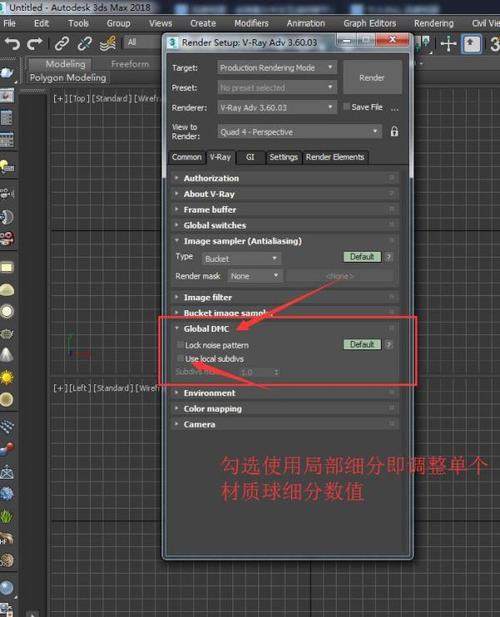Click the up-arrow tool next to Select and Move
Image resolution: width=500 pixels, height=617 pixels.
(471, 43)
